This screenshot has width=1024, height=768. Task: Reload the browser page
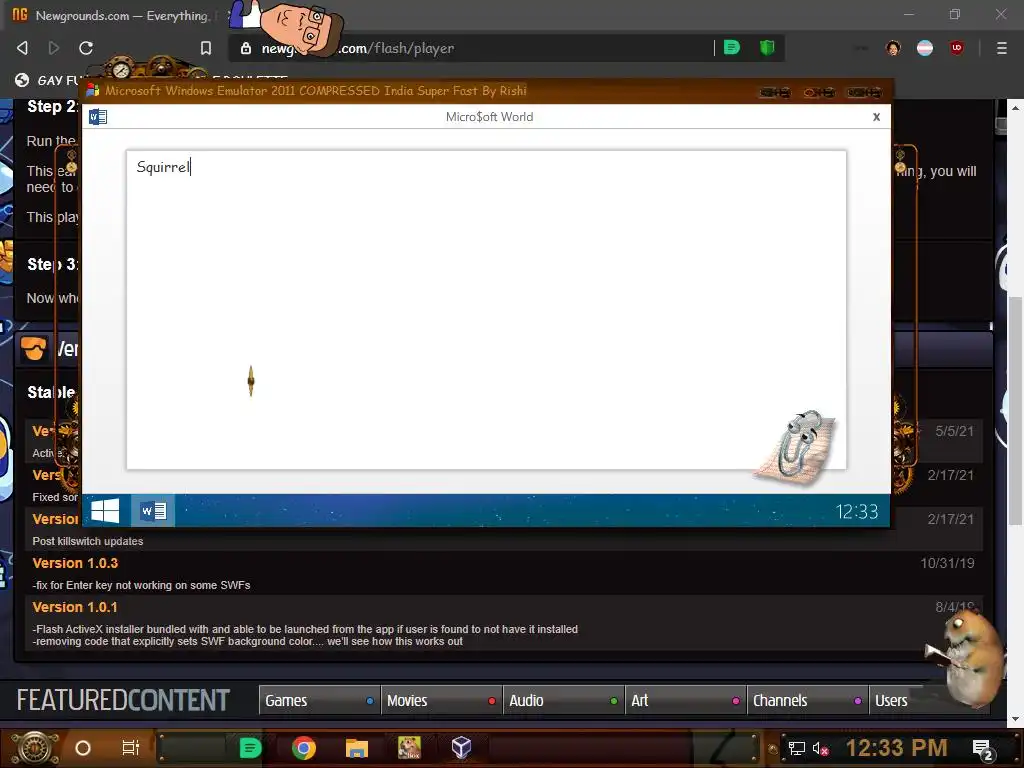click(86, 48)
